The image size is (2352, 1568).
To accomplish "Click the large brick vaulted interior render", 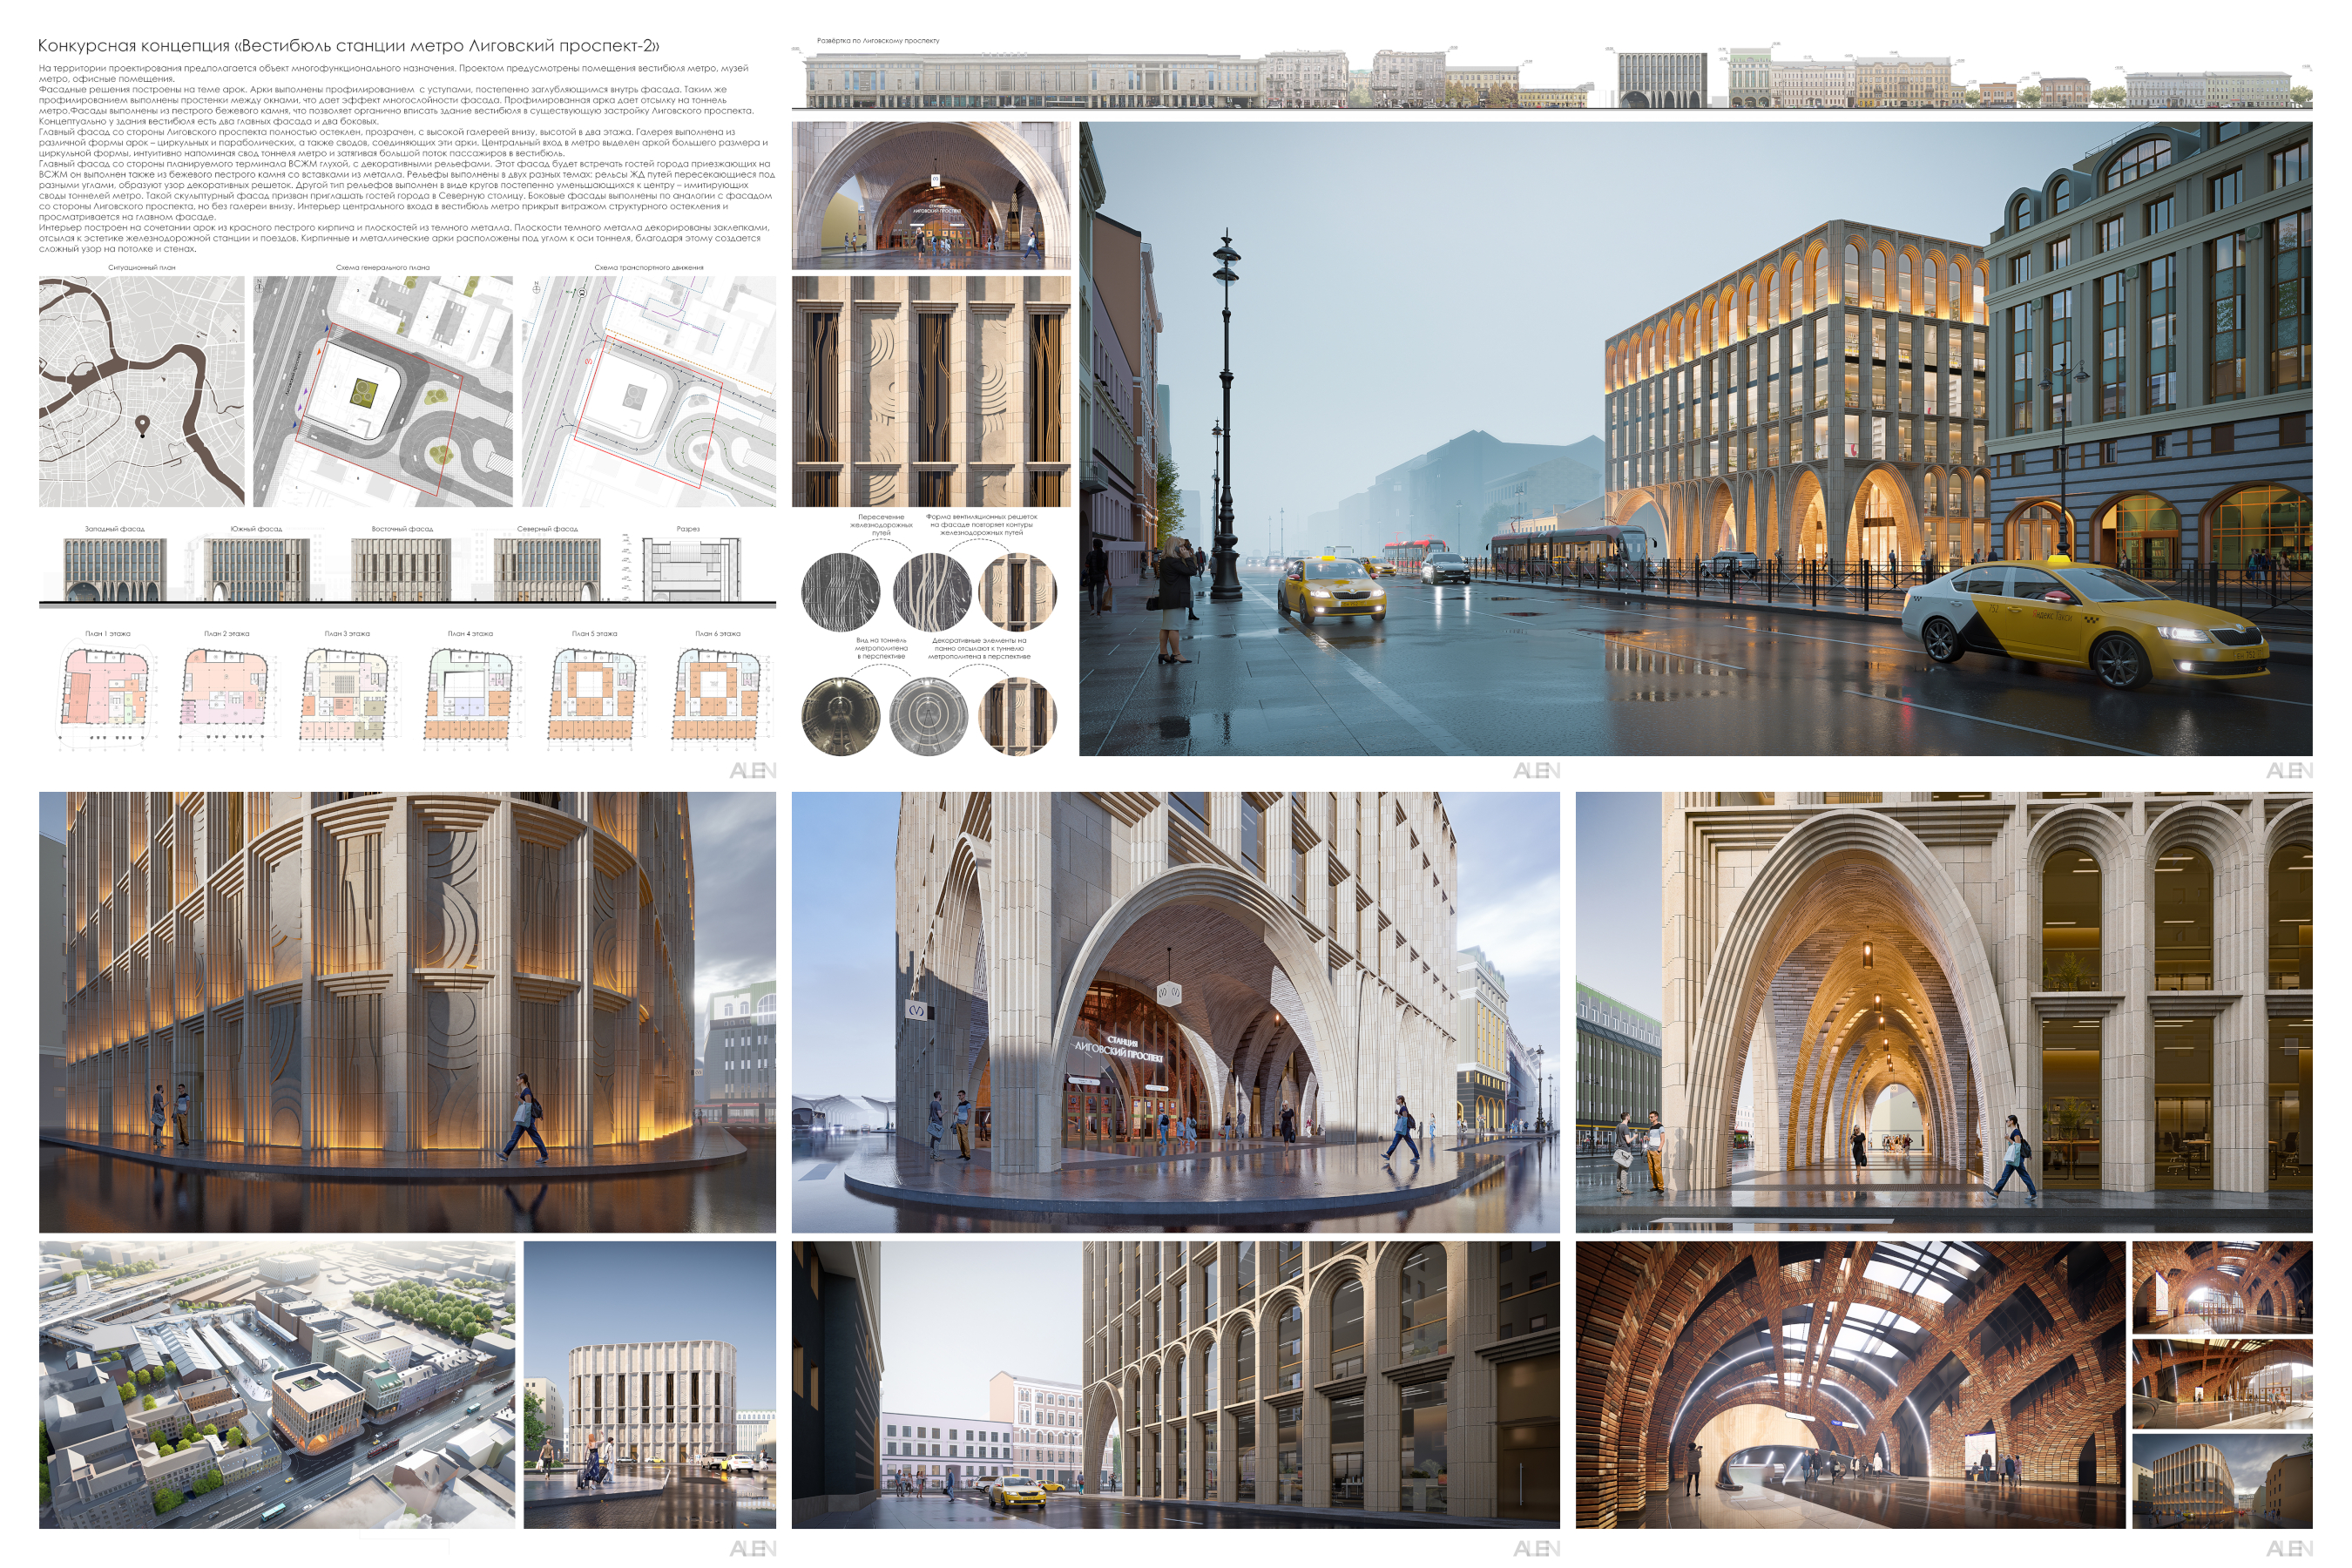I will click(1850, 1385).
